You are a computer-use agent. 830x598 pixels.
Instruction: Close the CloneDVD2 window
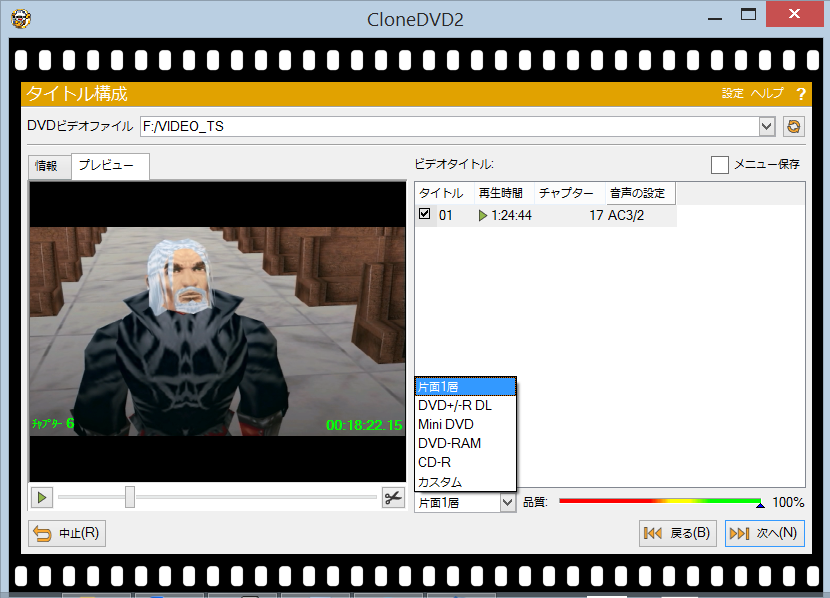[795, 14]
